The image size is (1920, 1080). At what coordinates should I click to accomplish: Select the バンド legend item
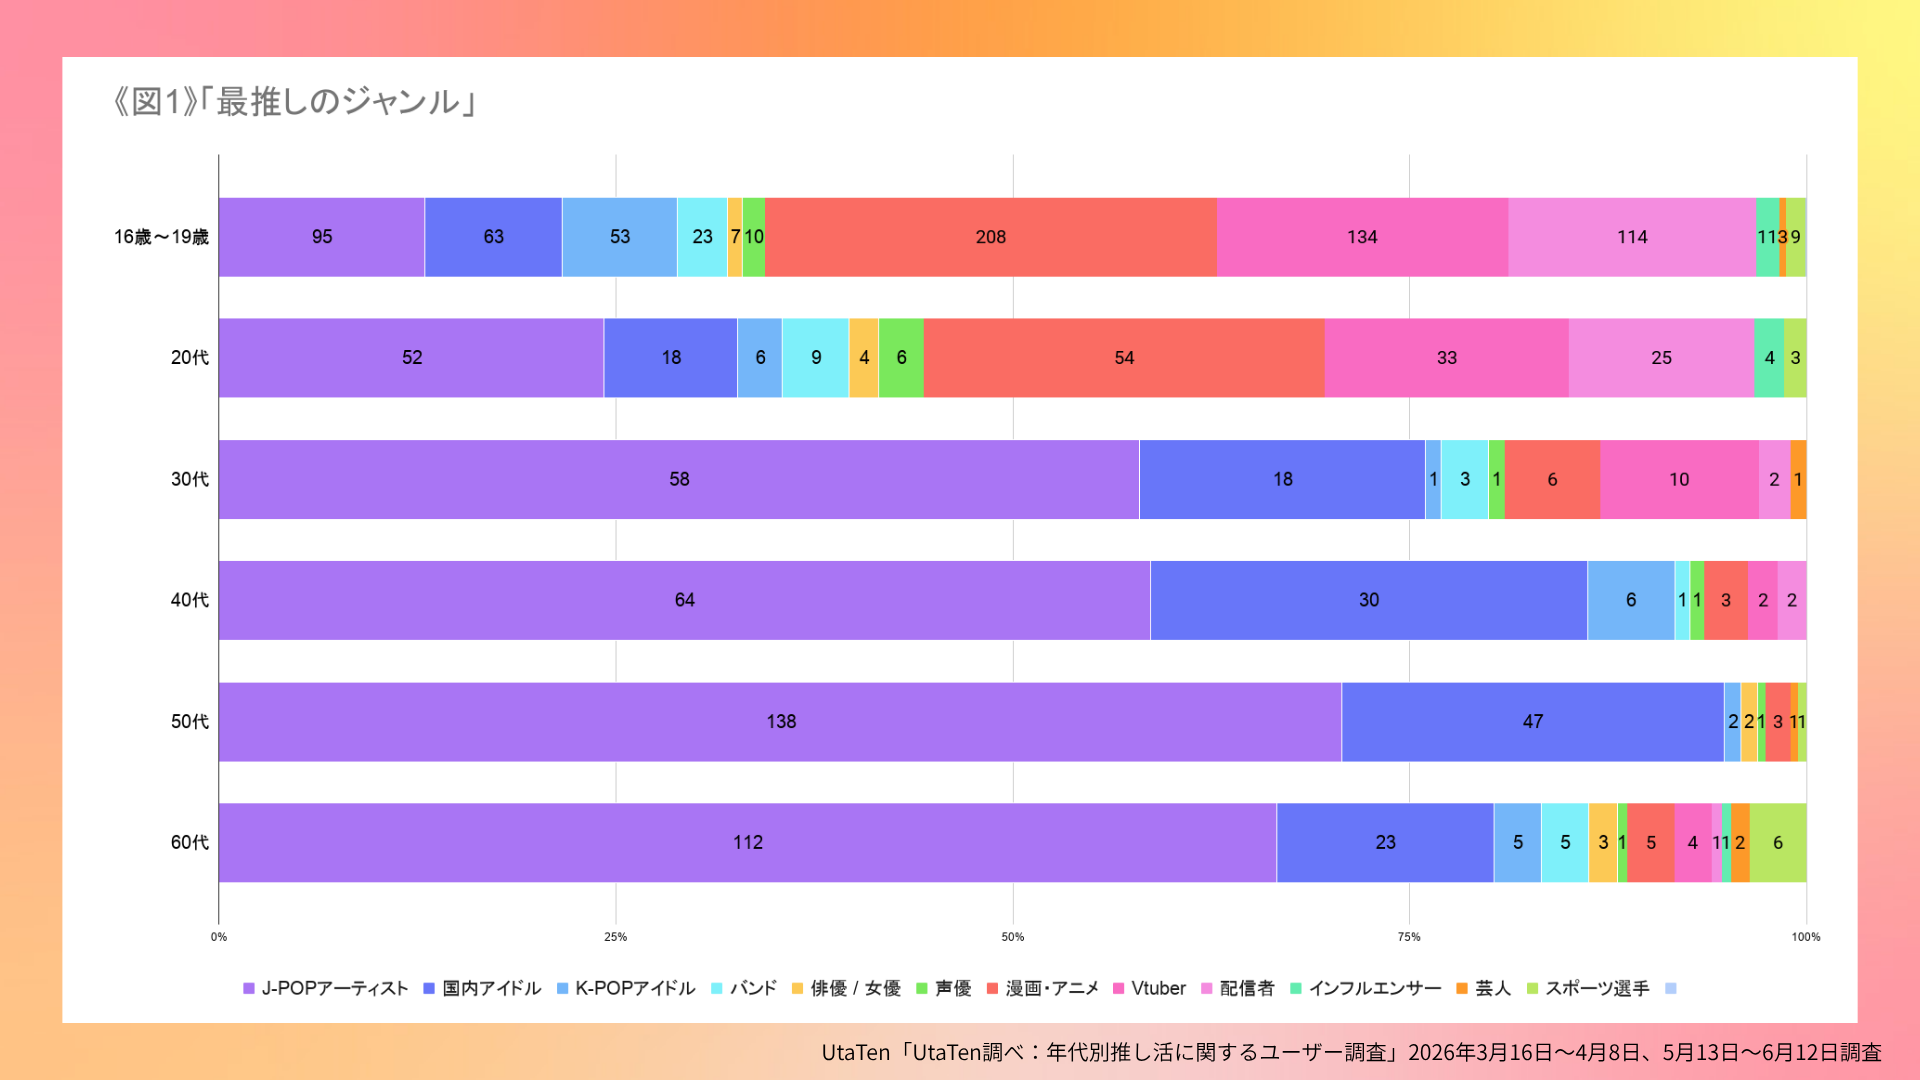point(743,988)
